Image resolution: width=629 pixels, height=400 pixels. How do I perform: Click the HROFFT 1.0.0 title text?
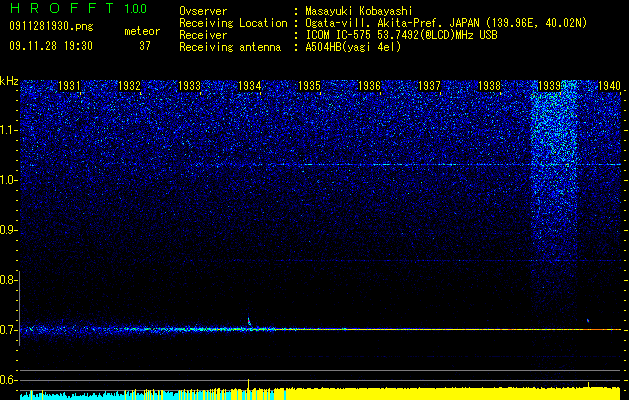tap(78, 8)
